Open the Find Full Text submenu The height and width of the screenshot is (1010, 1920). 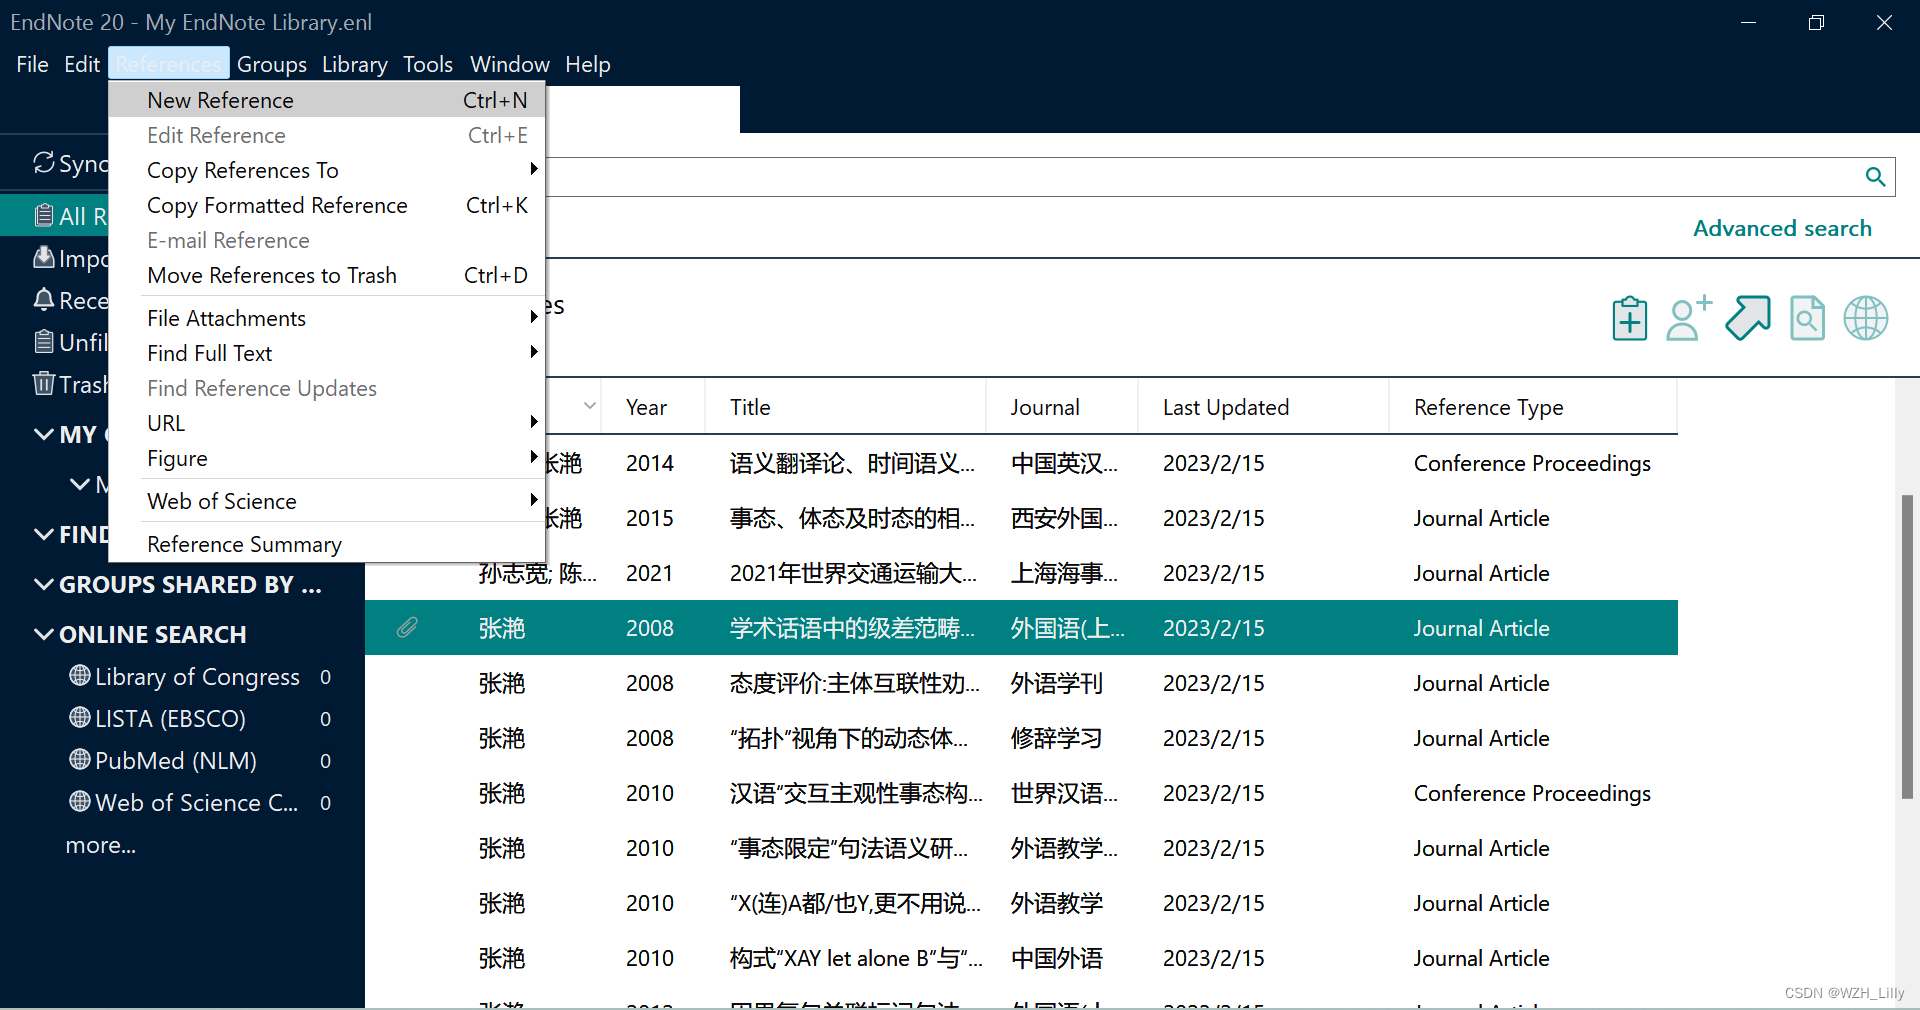click(x=327, y=353)
